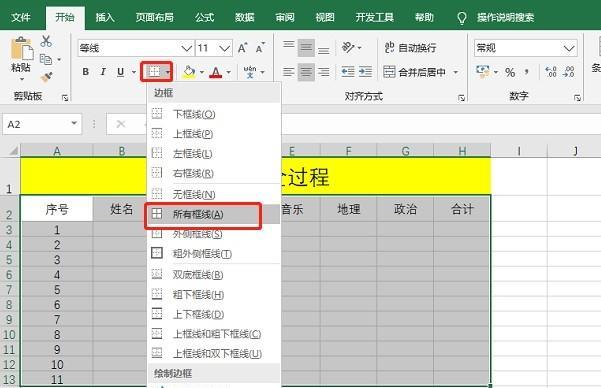The width and height of the screenshot is (601, 388).
Task: Toggle Bold formatting
Action: point(86,72)
